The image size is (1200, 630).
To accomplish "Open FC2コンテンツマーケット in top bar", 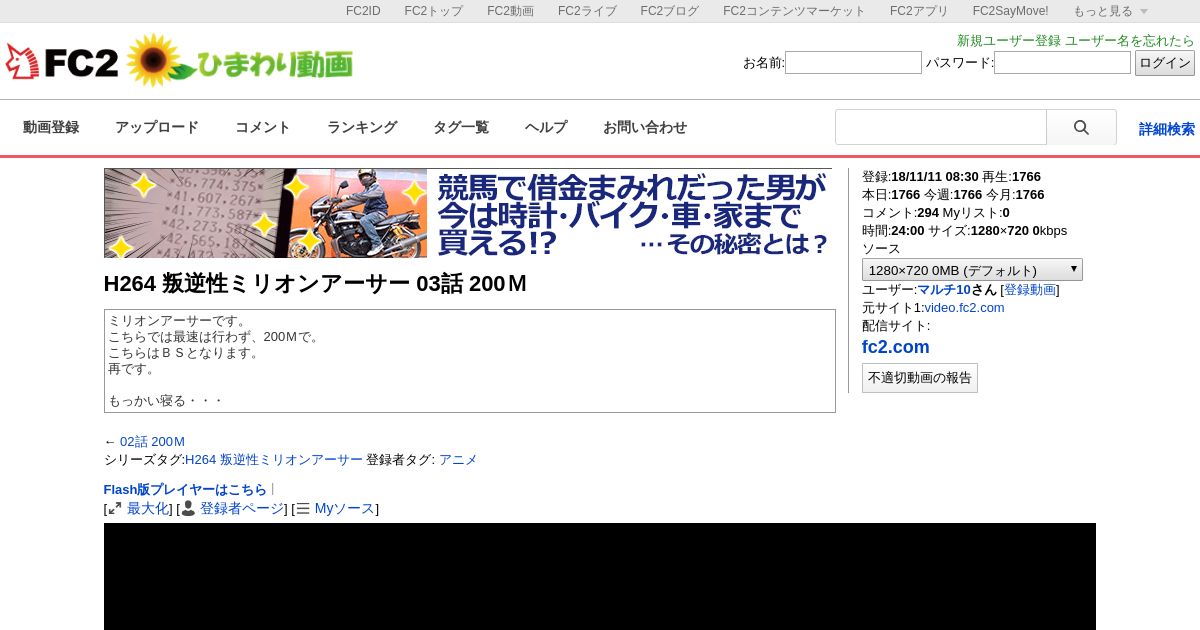I will coord(794,11).
